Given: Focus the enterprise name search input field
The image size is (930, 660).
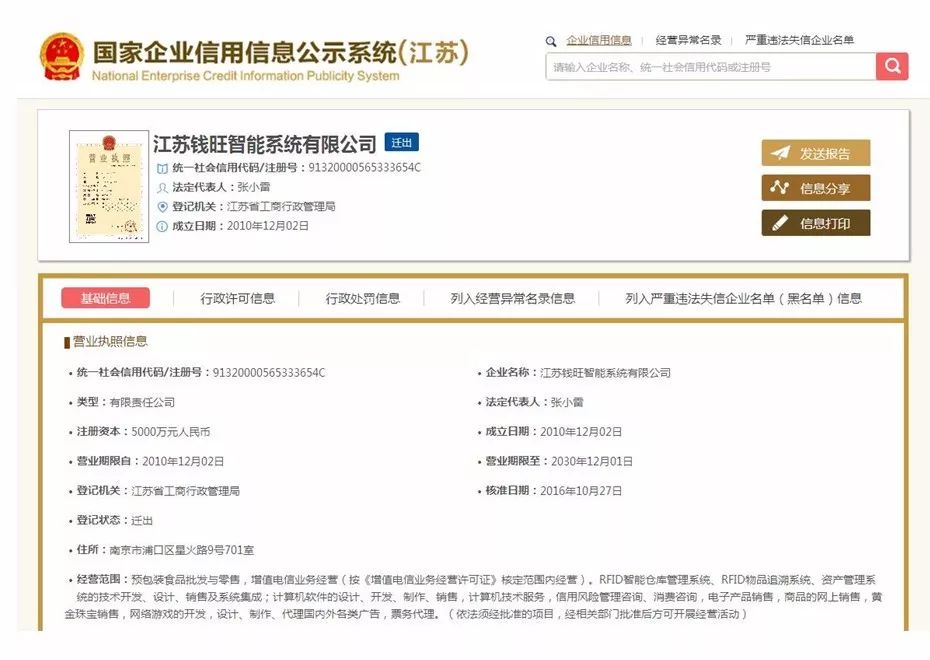Looking at the screenshot, I should [x=711, y=67].
